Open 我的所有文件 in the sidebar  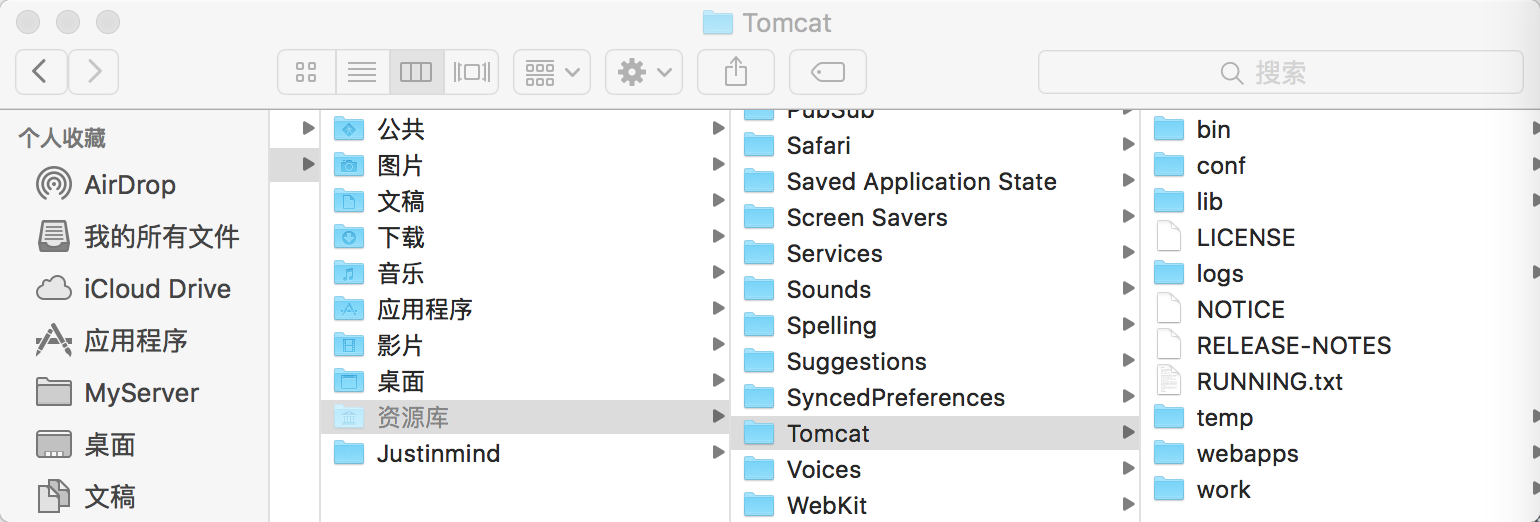point(135,237)
